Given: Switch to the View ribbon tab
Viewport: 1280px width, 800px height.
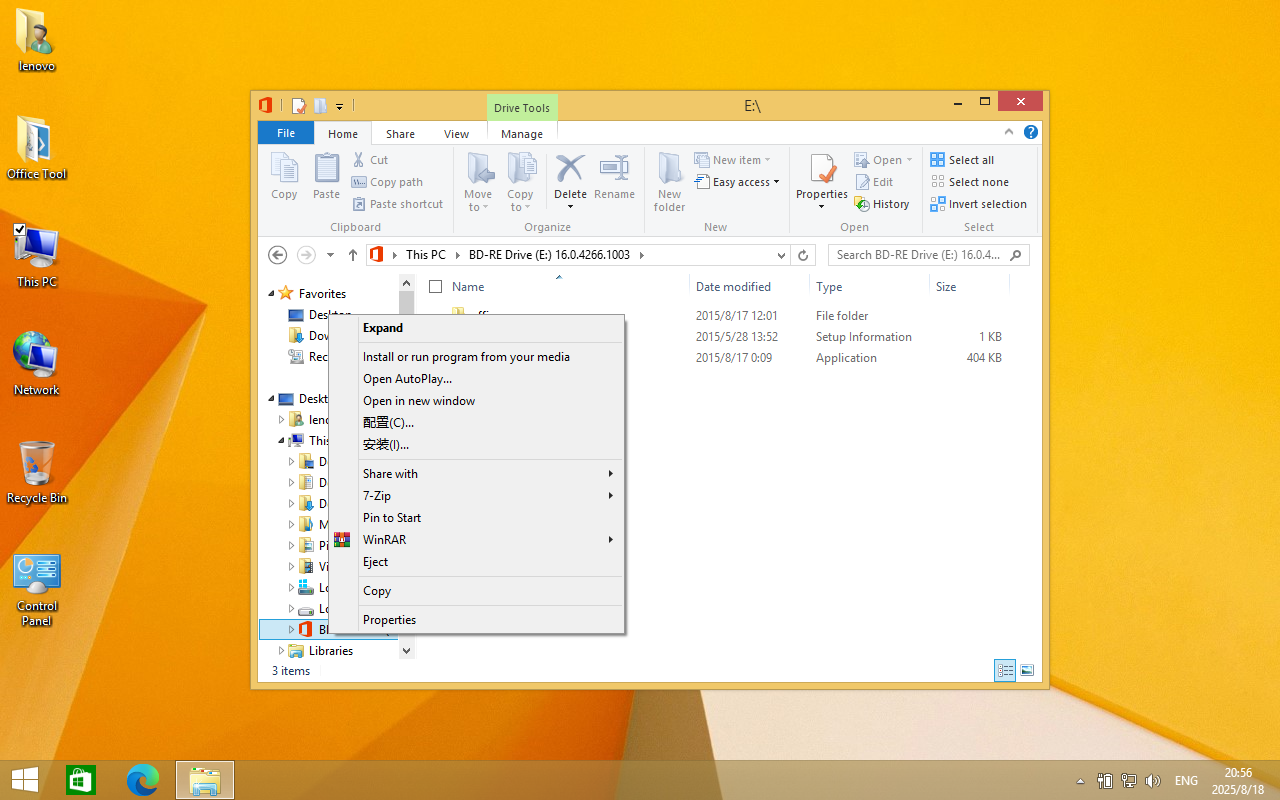Looking at the screenshot, I should [456, 134].
